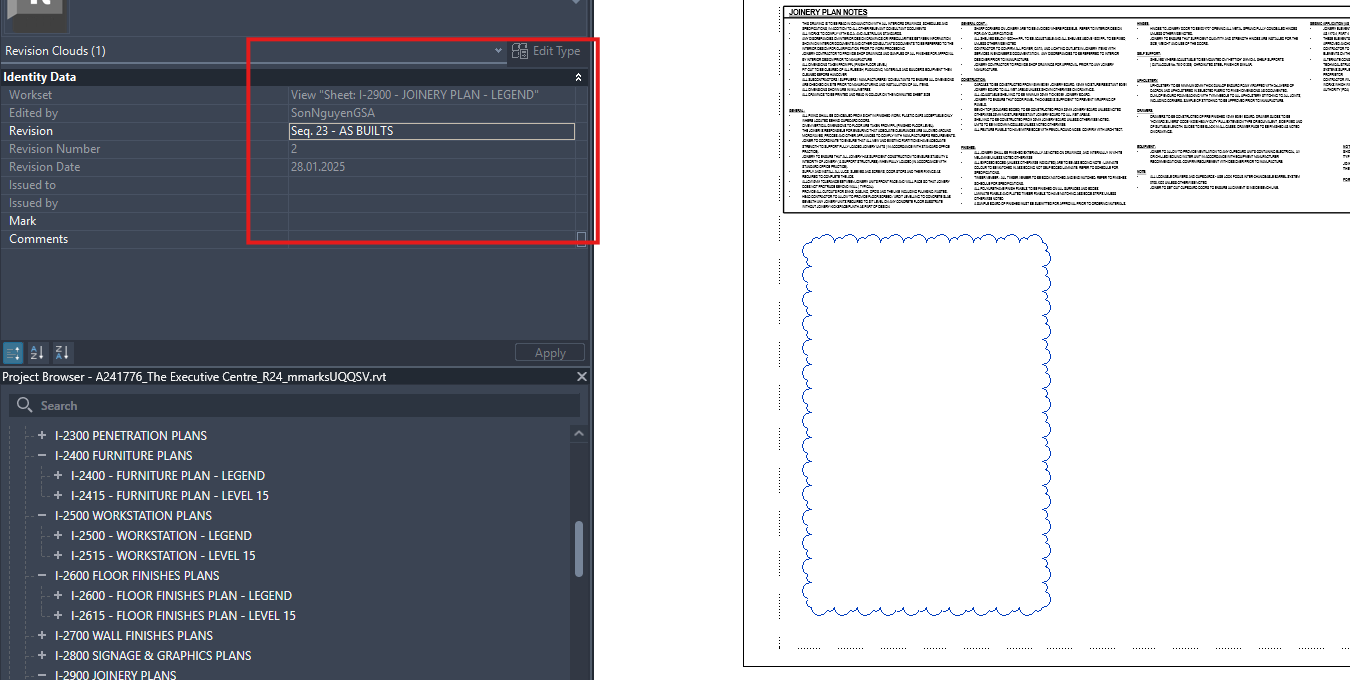This screenshot has height=680, width=1350.
Task: Collapse the Identity Data section chevron
Action: (x=577, y=76)
